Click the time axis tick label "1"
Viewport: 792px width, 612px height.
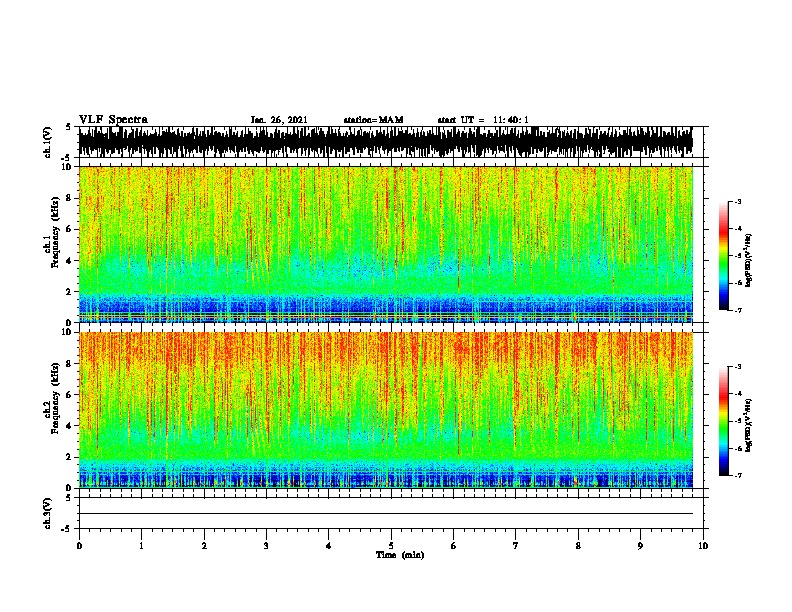pos(141,546)
